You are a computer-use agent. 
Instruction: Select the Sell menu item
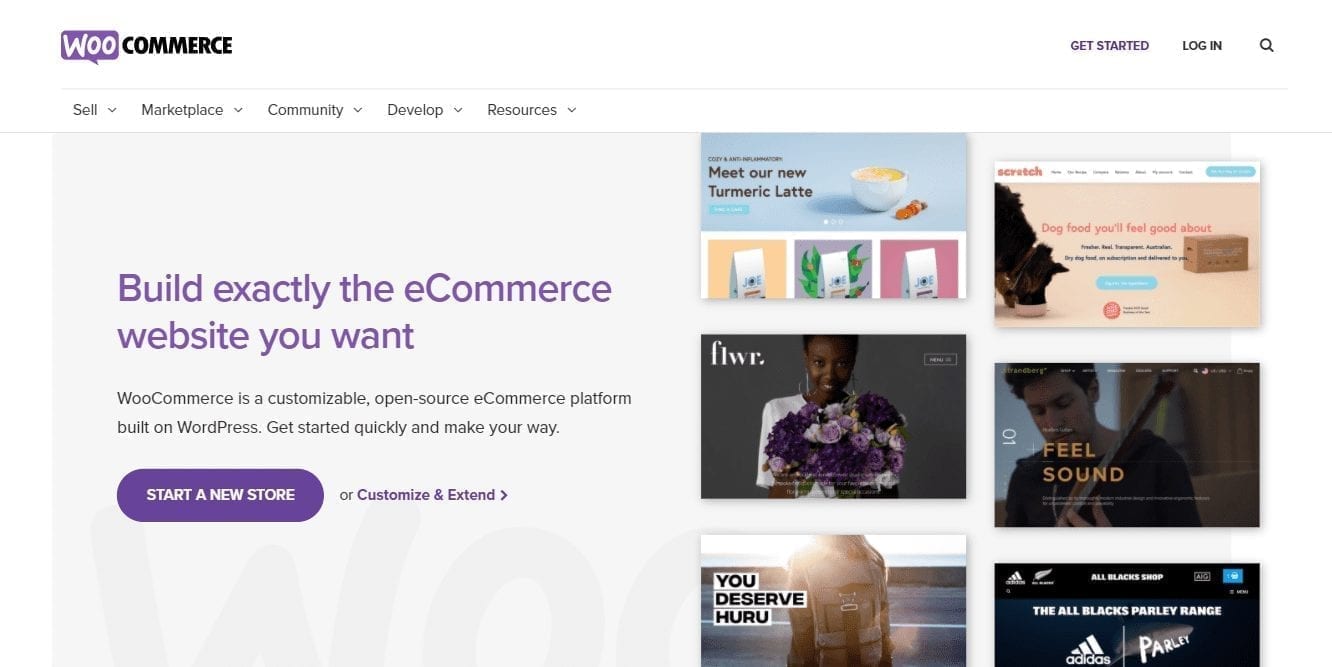[x=85, y=110]
